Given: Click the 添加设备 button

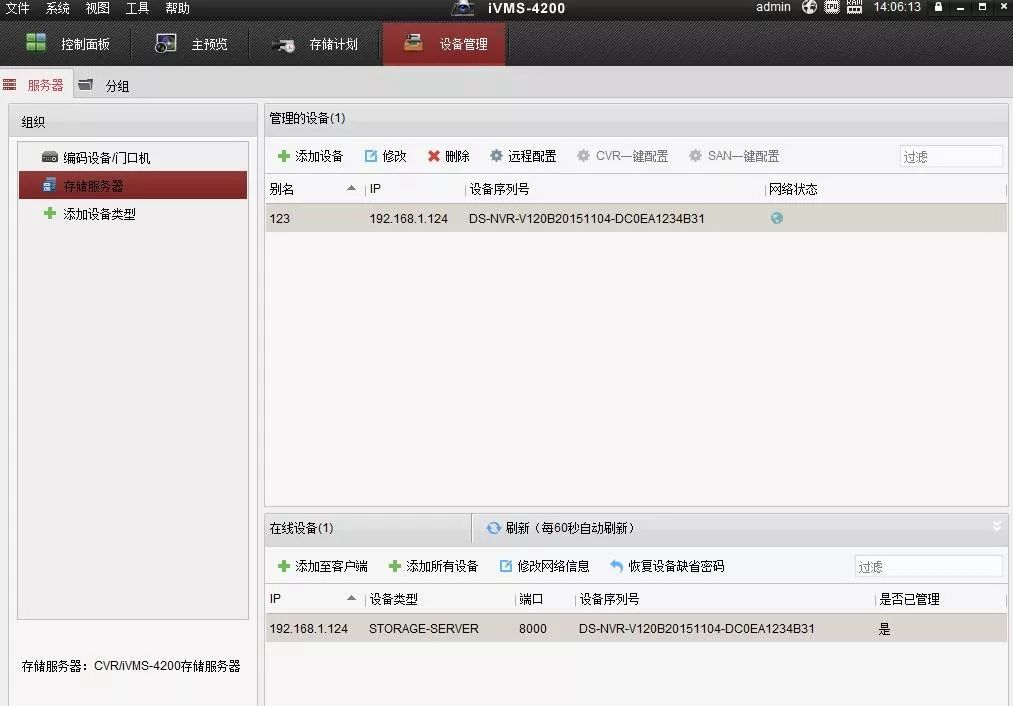Looking at the screenshot, I should click(310, 156).
